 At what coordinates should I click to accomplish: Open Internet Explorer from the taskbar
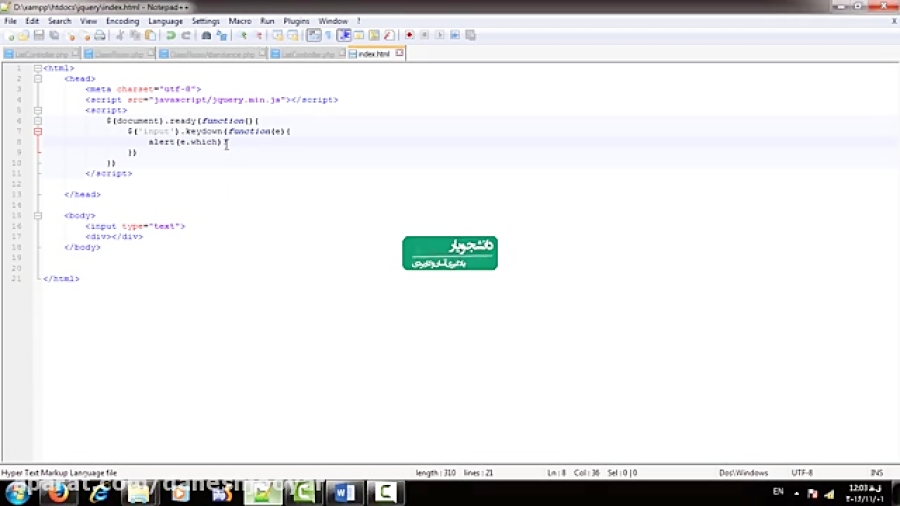pos(99,493)
